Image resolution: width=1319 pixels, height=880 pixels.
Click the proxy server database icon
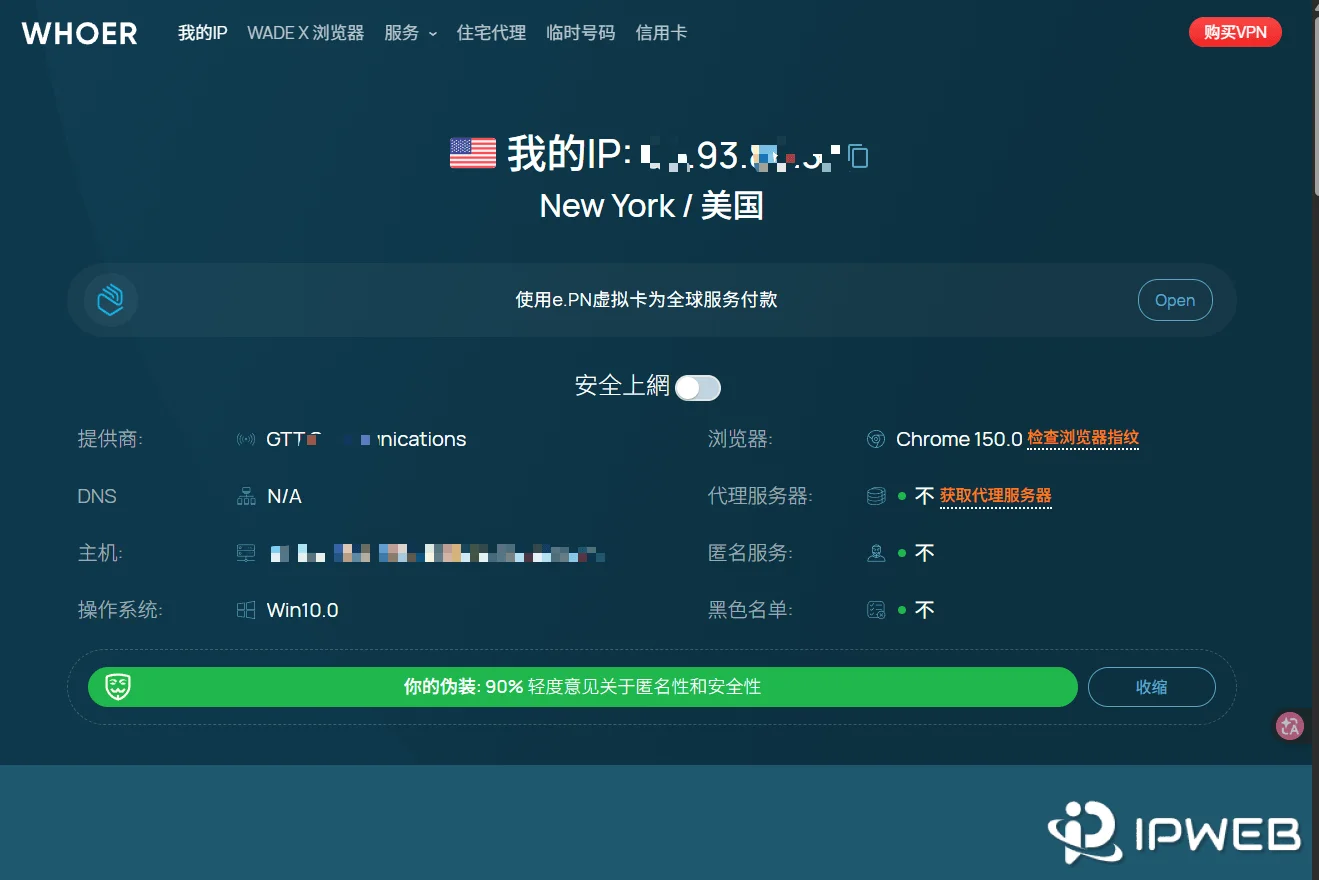tap(876, 496)
